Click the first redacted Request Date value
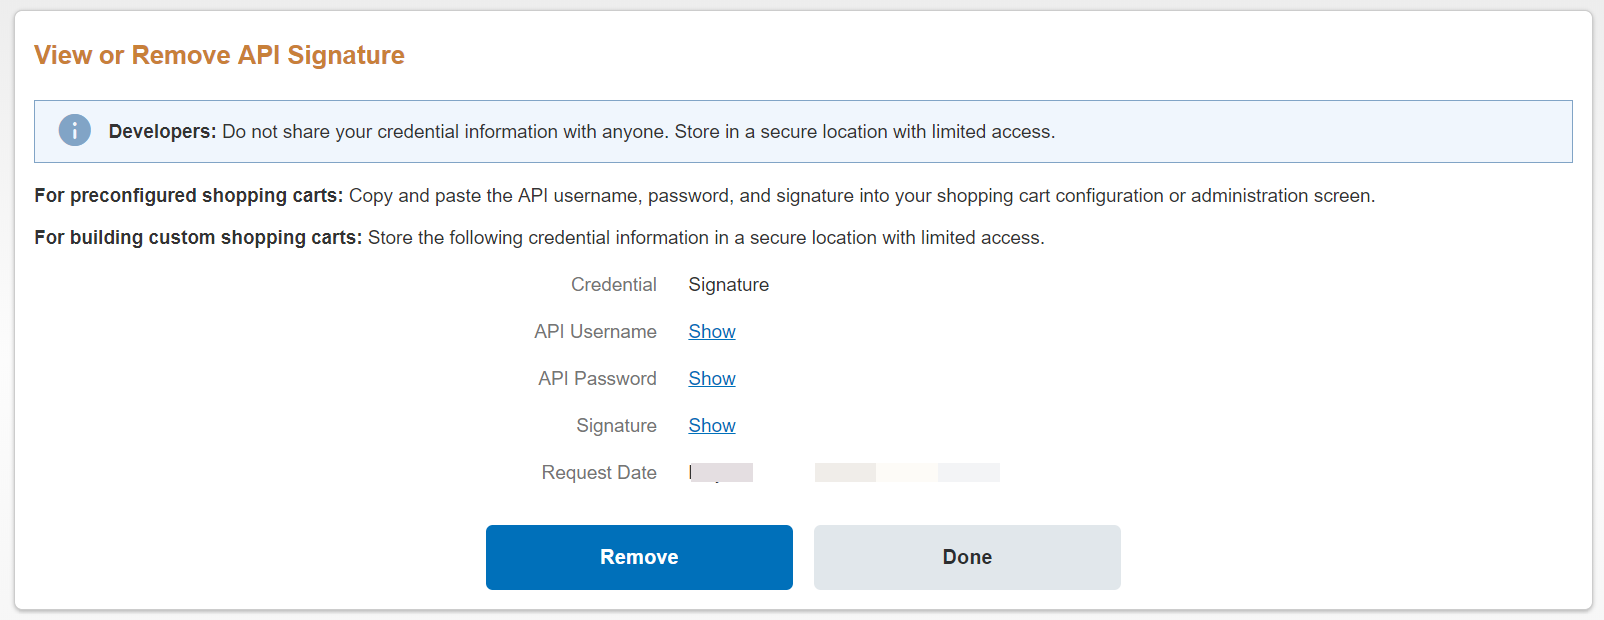This screenshot has height=620, width=1604. [x=721, y=472]
